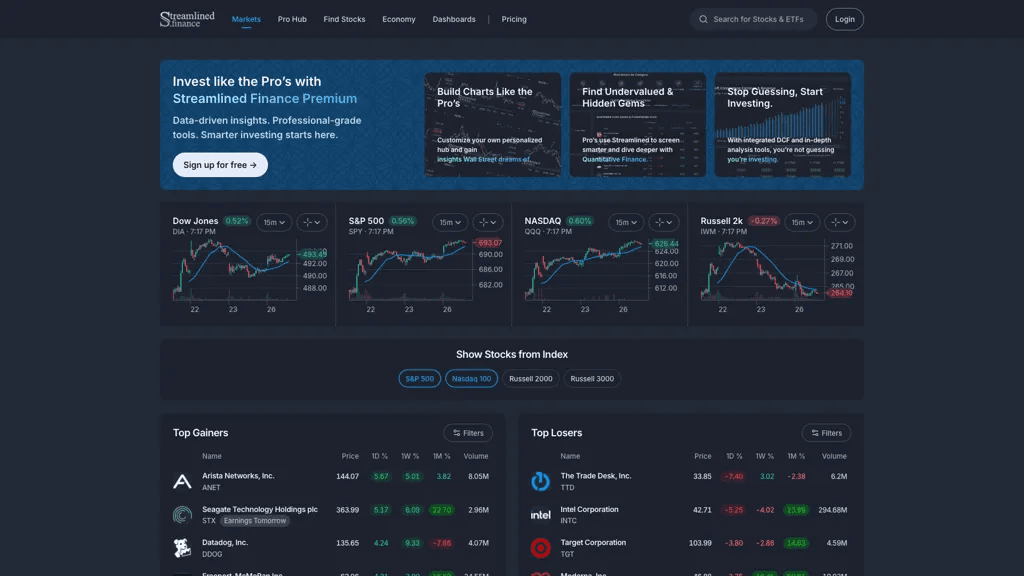This screenshot has width=1024, height=576.
Task: Click S&P 500 0.56% change badge
Action: 403,221
